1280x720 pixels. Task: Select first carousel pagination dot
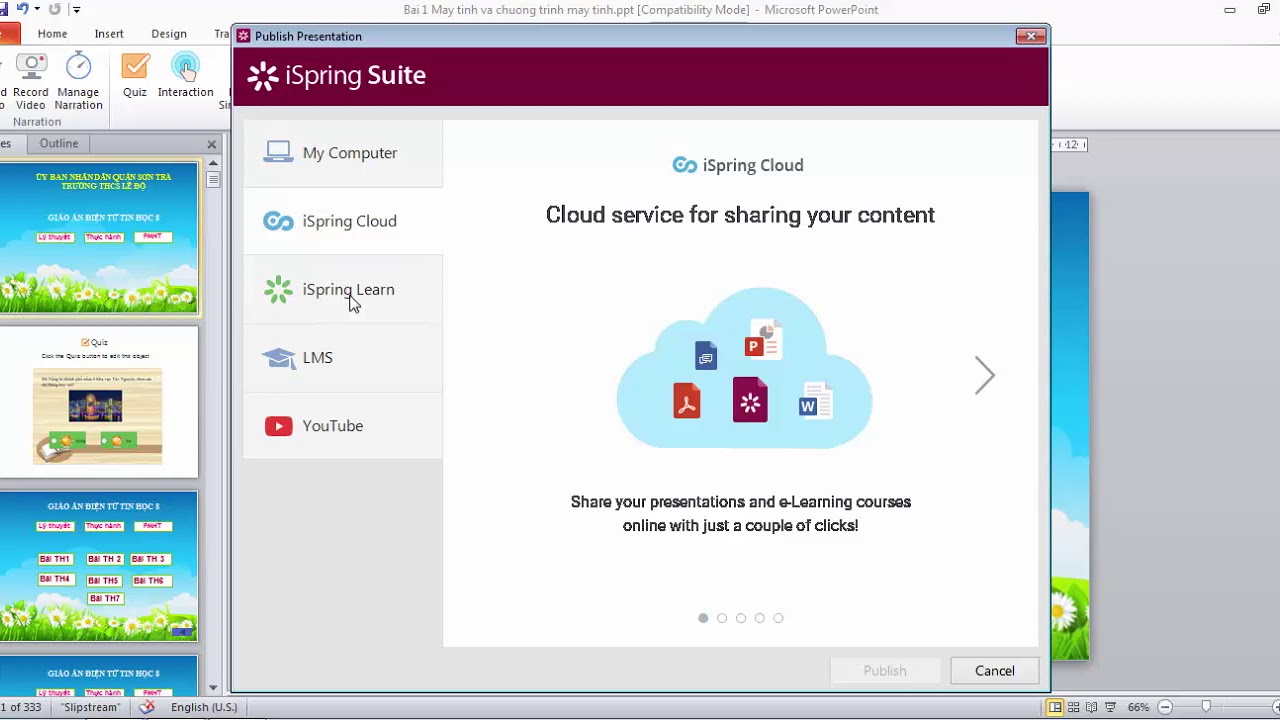click(x=703, y=618)
